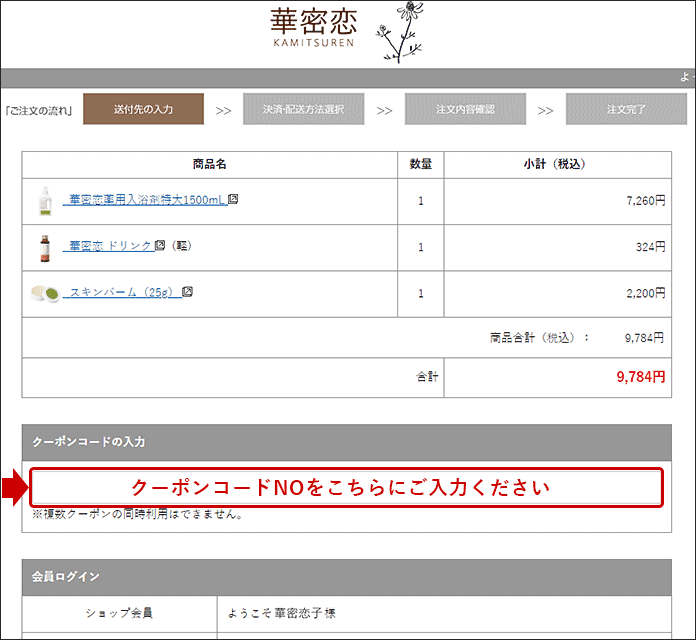
Task: Click the 小計（税込） column header
Action: click(x=558, y=165)
